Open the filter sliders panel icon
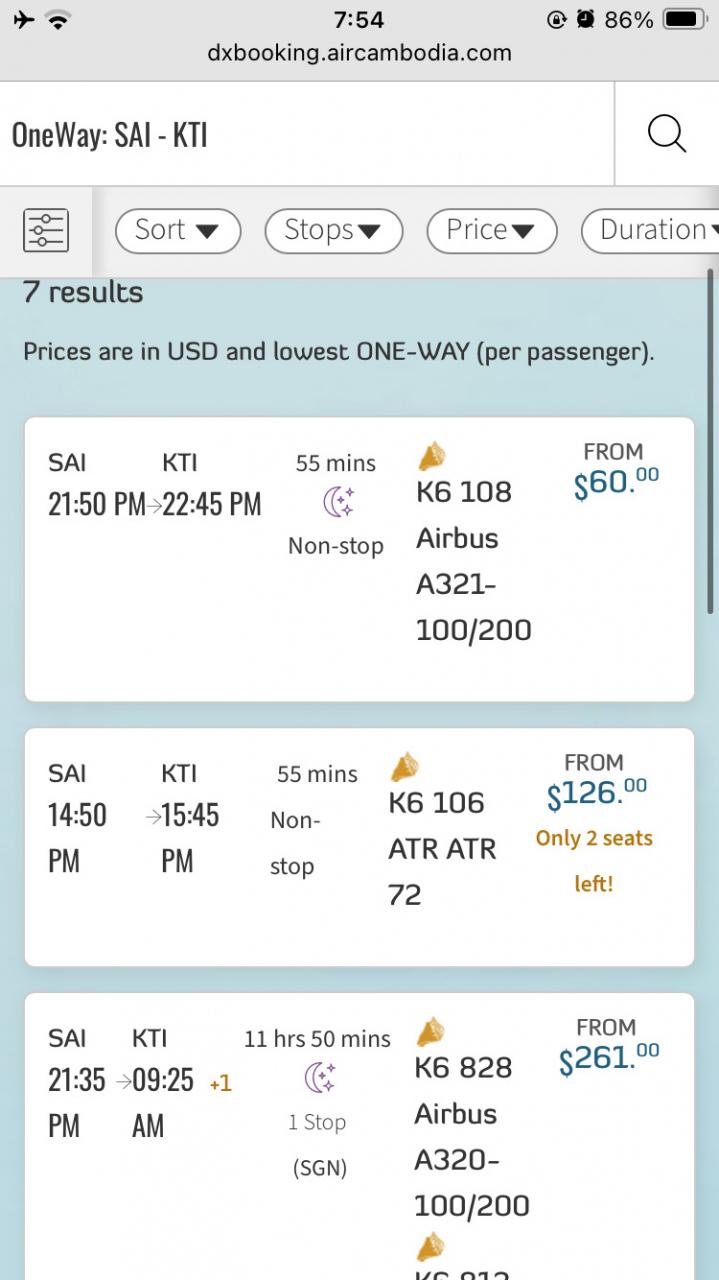719x1280 pixels. pyautogui.click(x=46, y=230)
